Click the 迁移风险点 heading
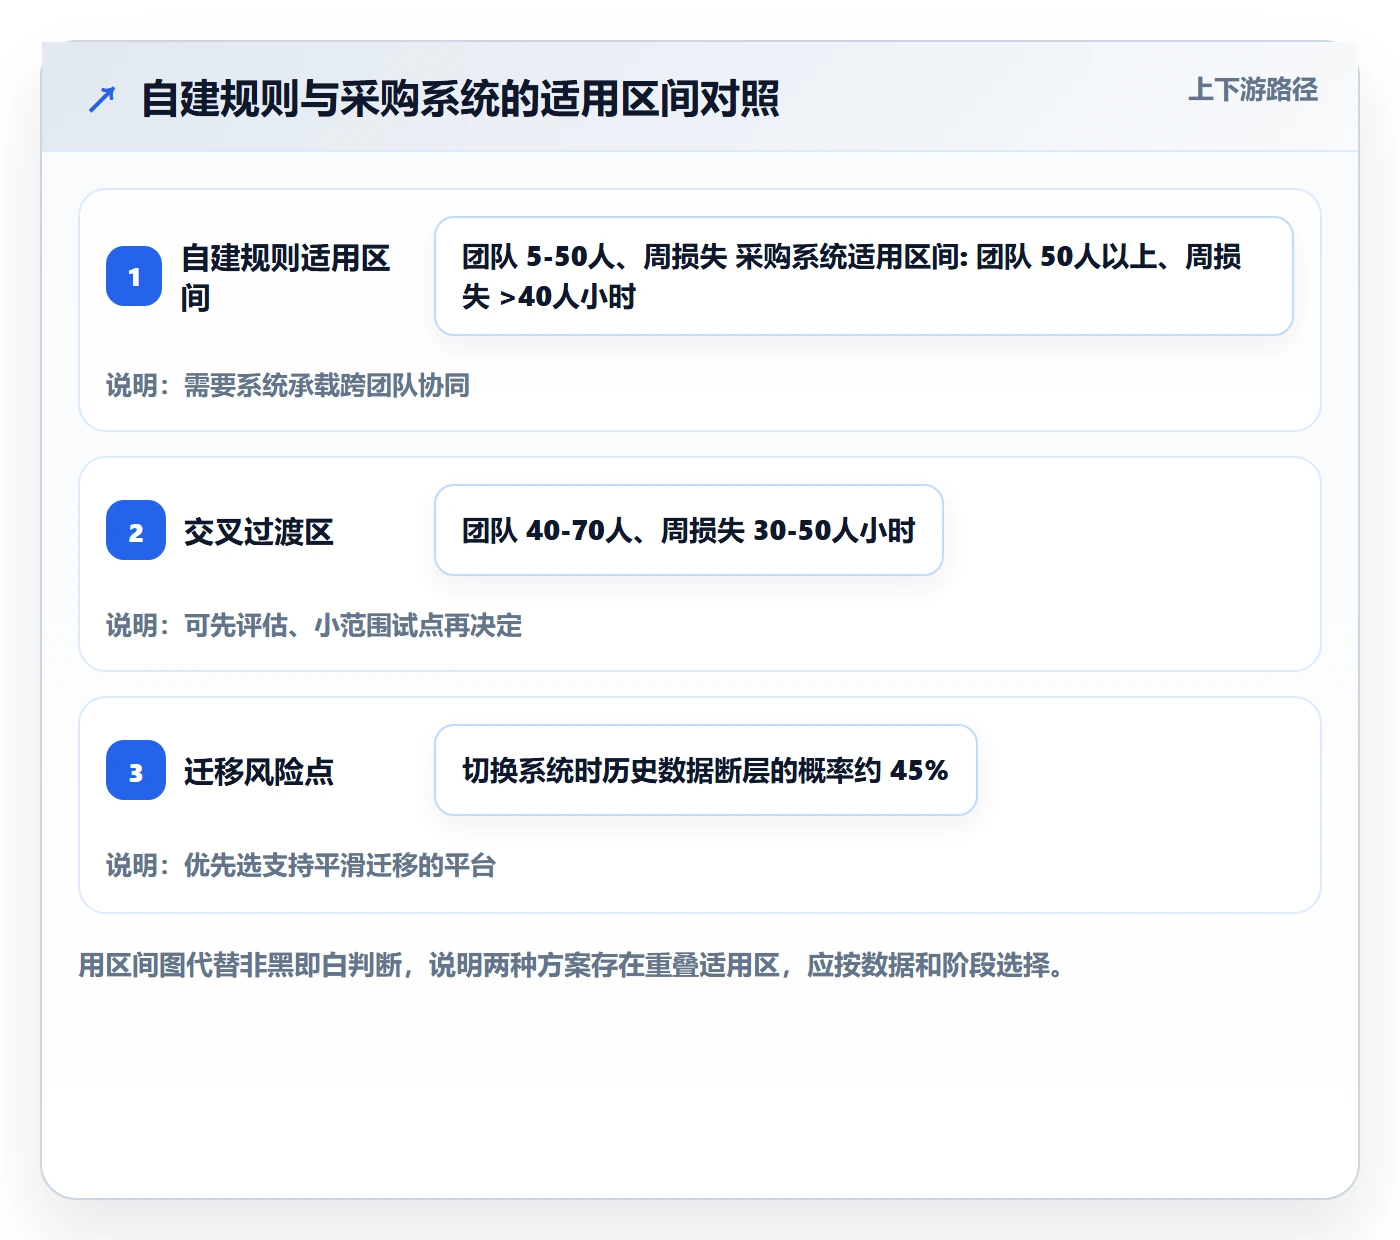This screenshot has width=1400, height=1240. pyautogui.click(x=258, y=771)
